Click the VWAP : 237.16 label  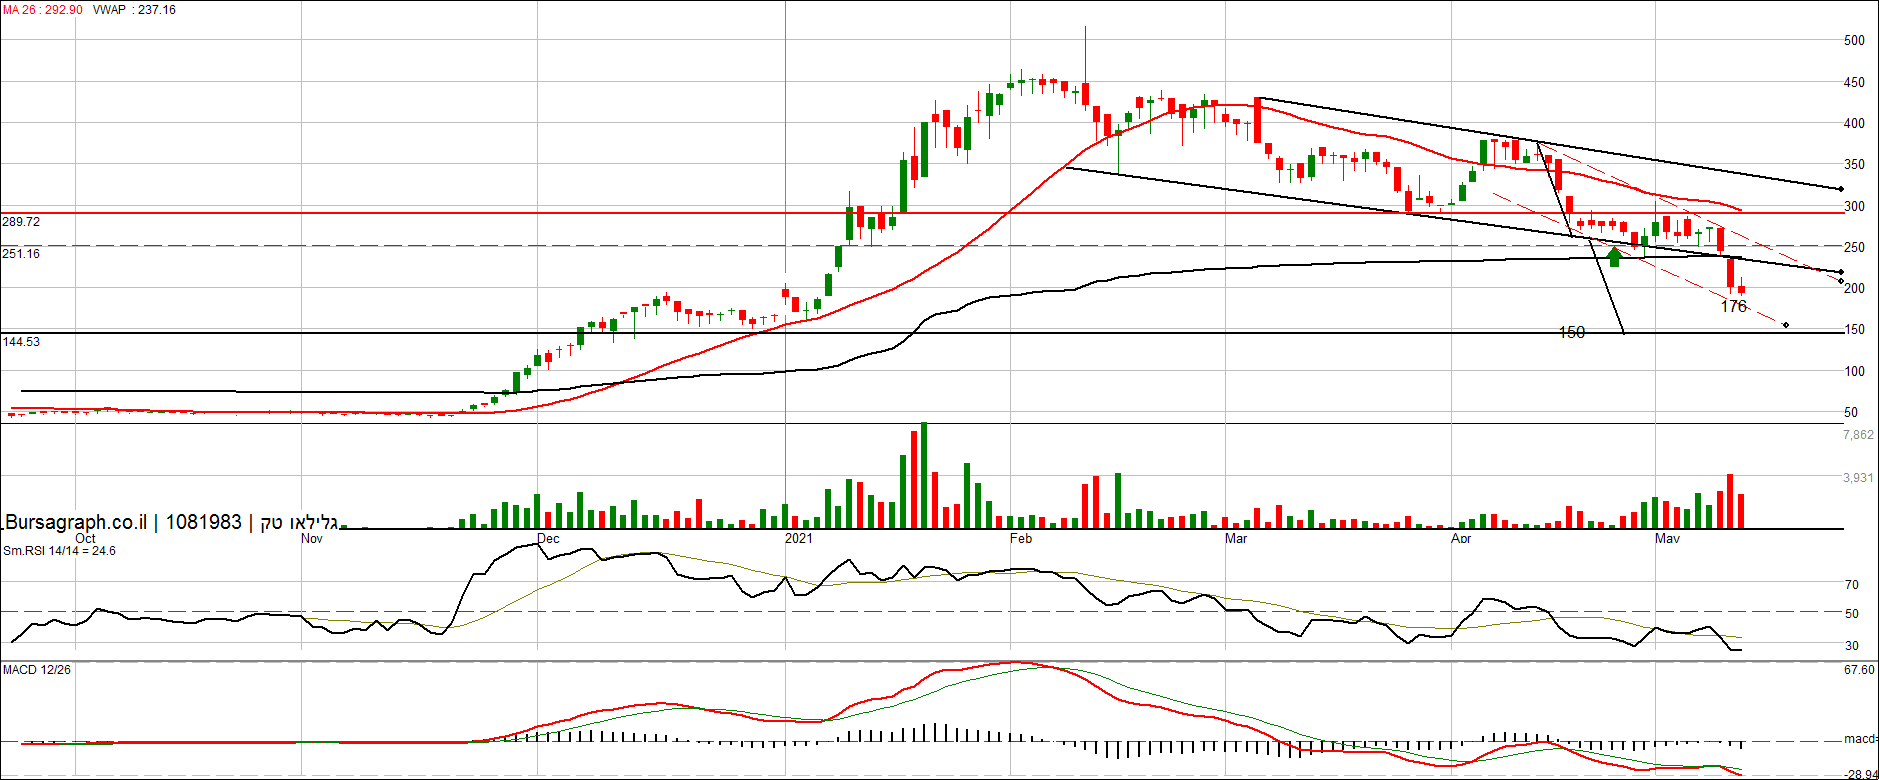coord(134,10)
